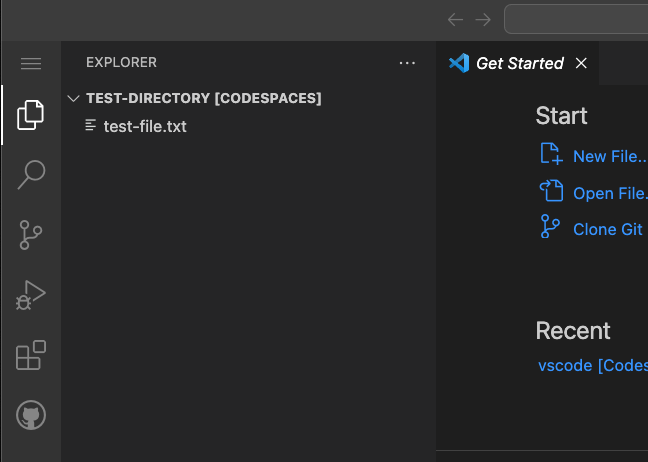Open the GitHub view in activity bar

pos(31,415)
